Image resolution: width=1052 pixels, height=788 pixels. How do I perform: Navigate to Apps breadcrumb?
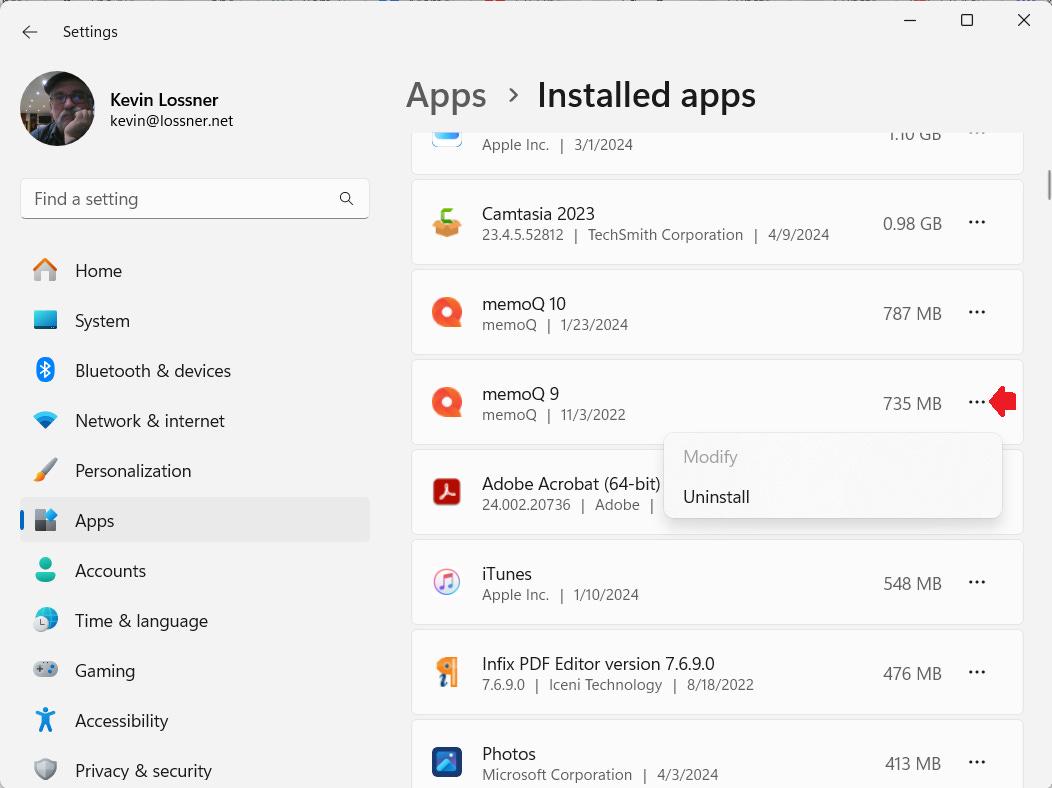(446, 95)
